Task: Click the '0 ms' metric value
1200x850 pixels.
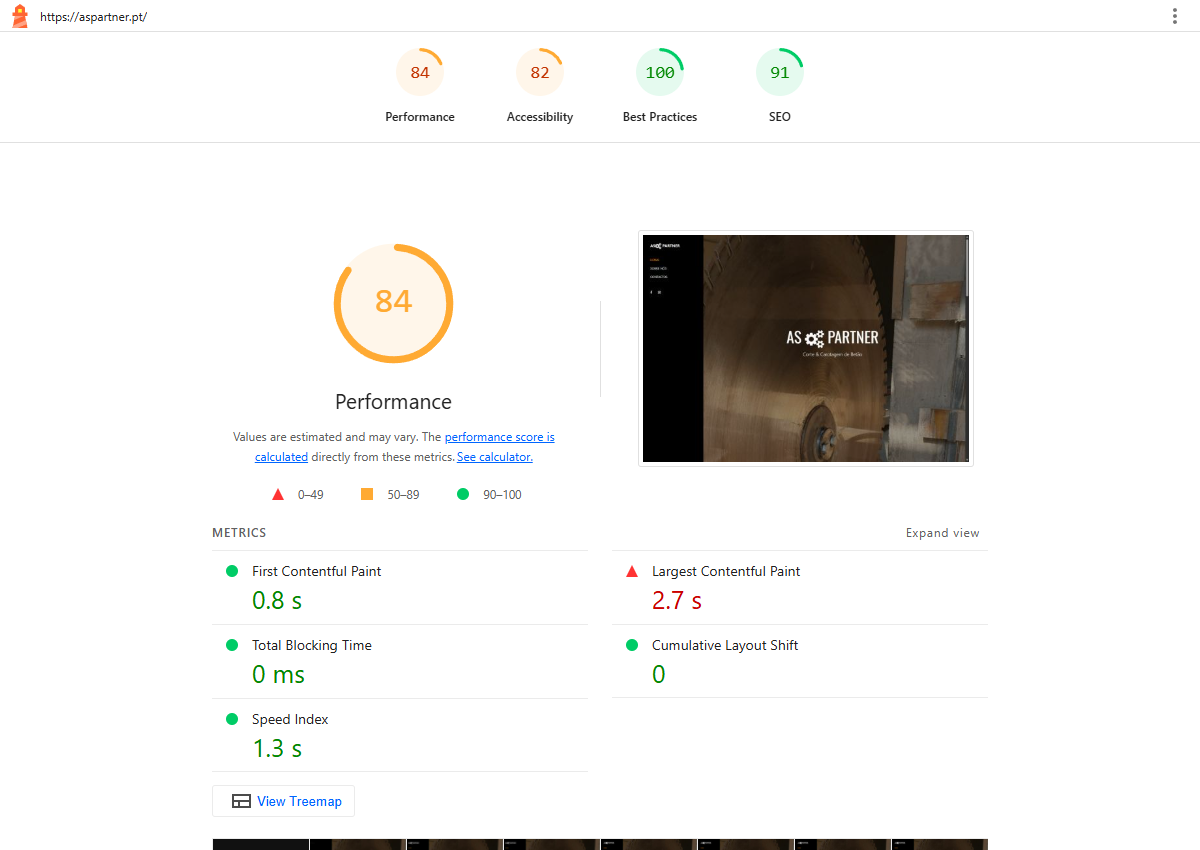Action: (x=279, y=674)
